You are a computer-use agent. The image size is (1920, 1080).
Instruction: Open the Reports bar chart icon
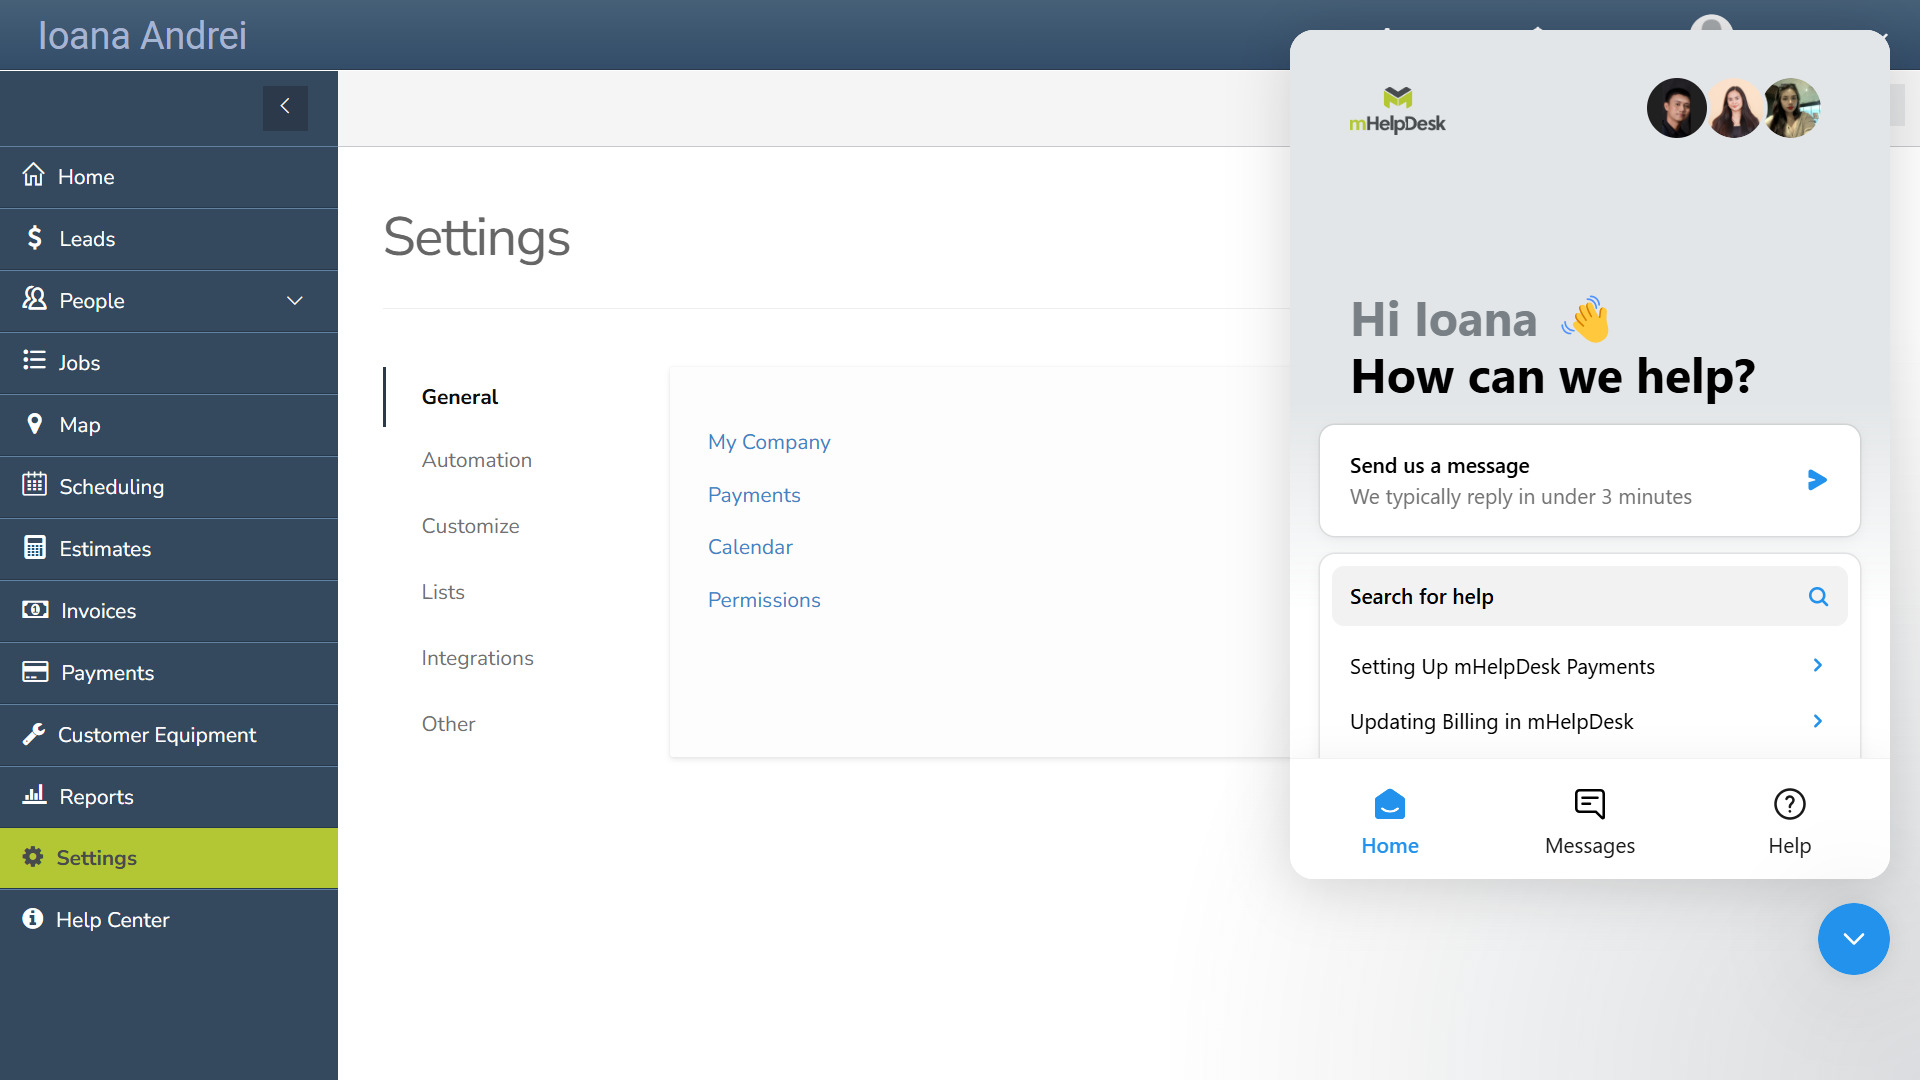tap(34, 796)
